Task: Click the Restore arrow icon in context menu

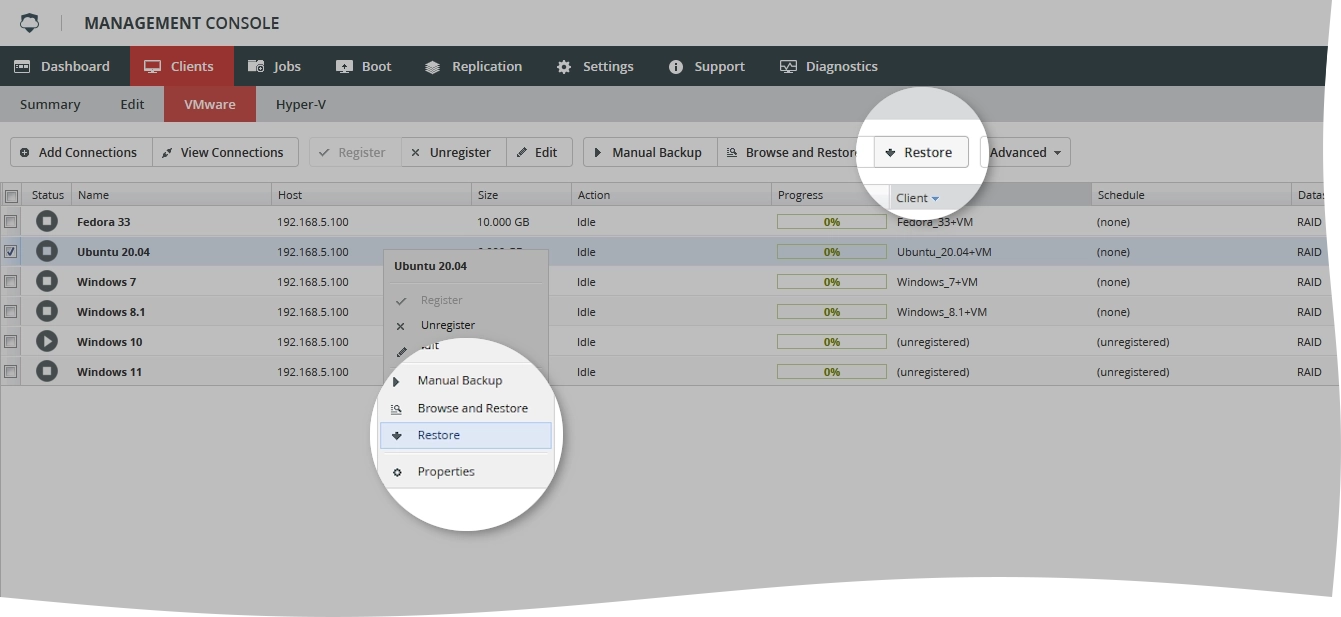Action: point(397,436)
